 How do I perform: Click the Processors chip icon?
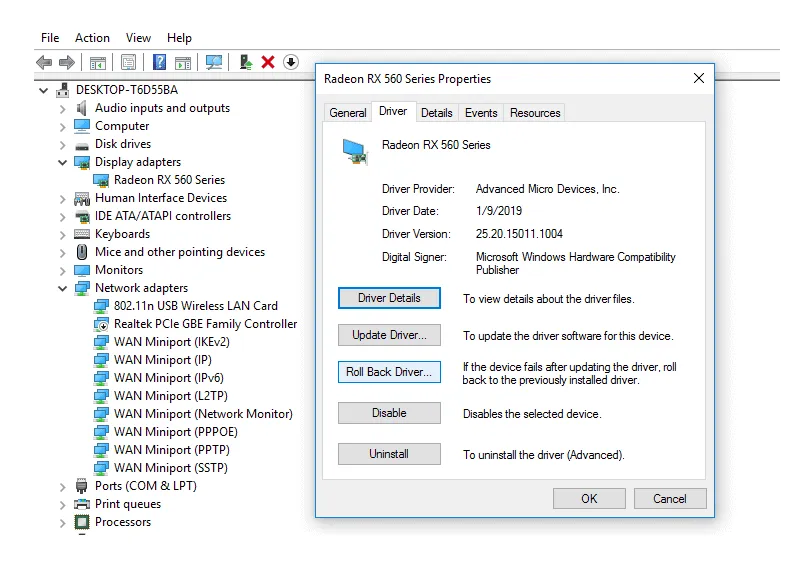coord(82,522)
